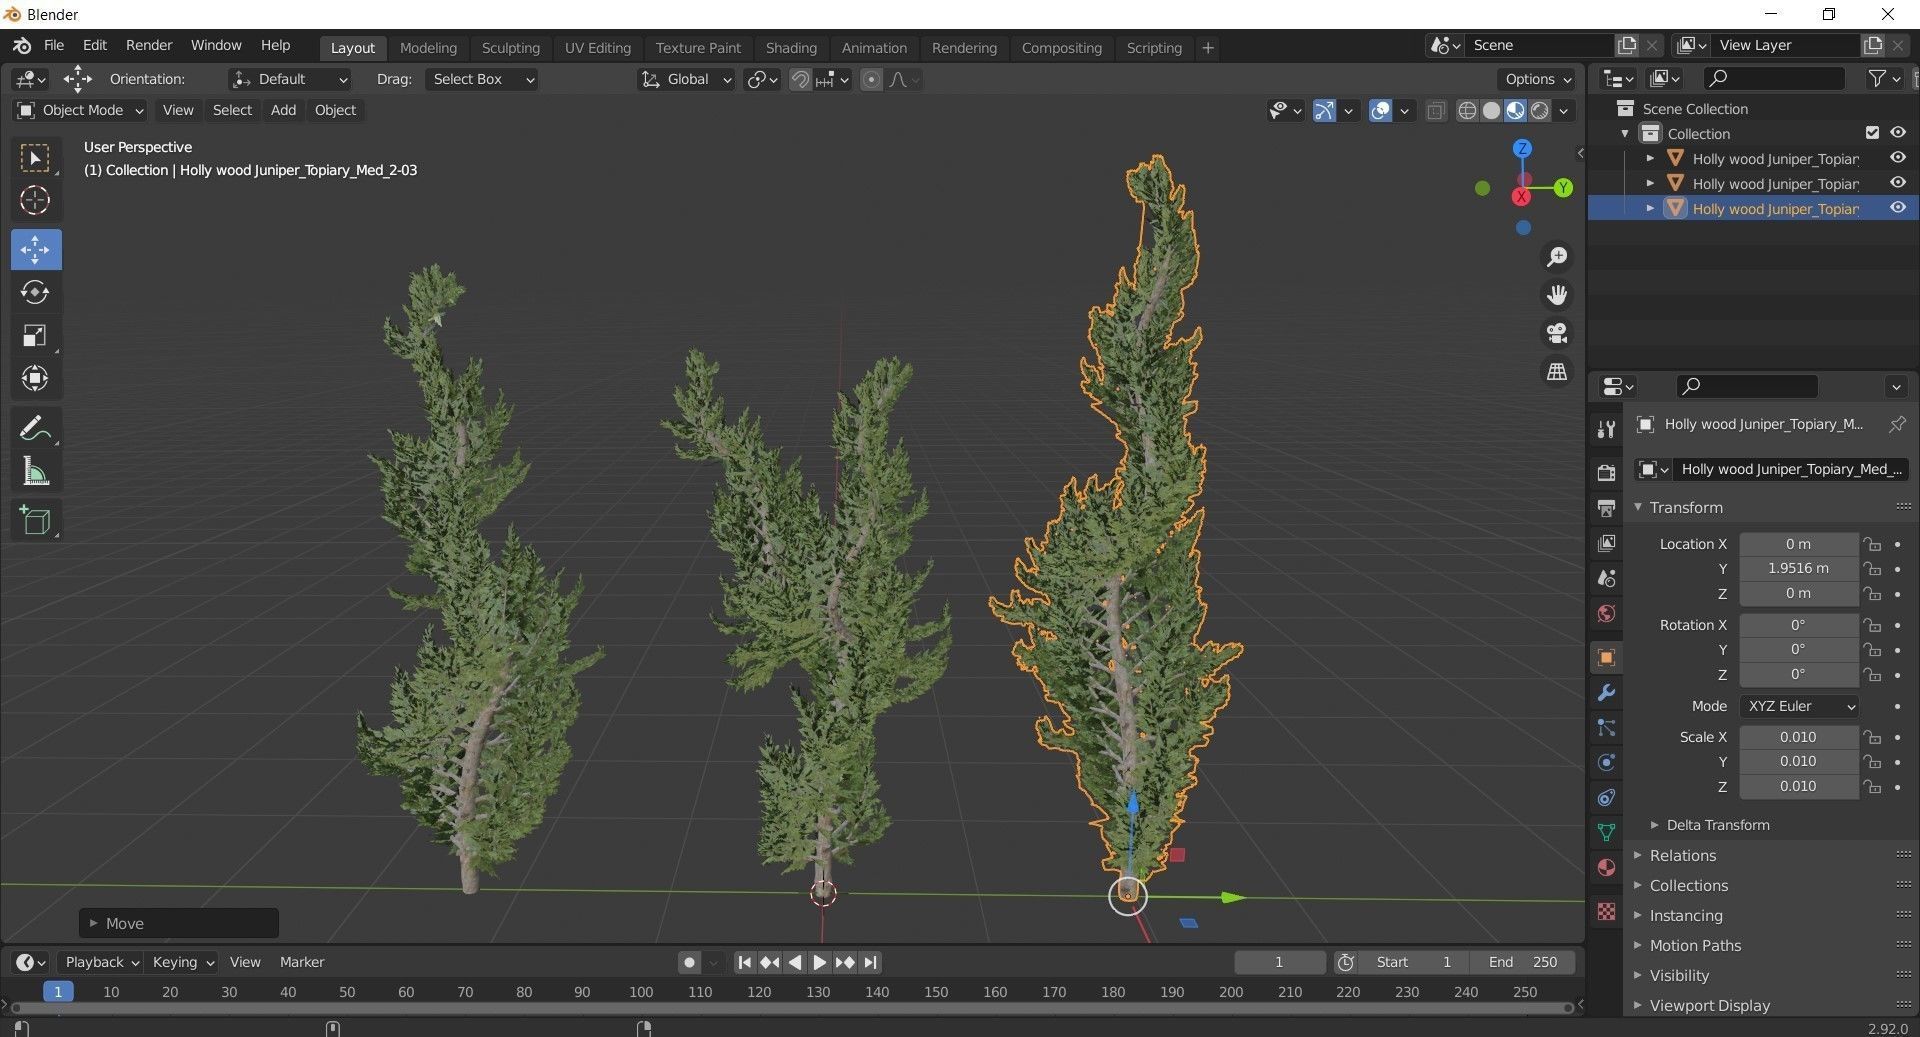Open the Object Constraints properties tab
1920x1037 pixels.
[1606, 797]
